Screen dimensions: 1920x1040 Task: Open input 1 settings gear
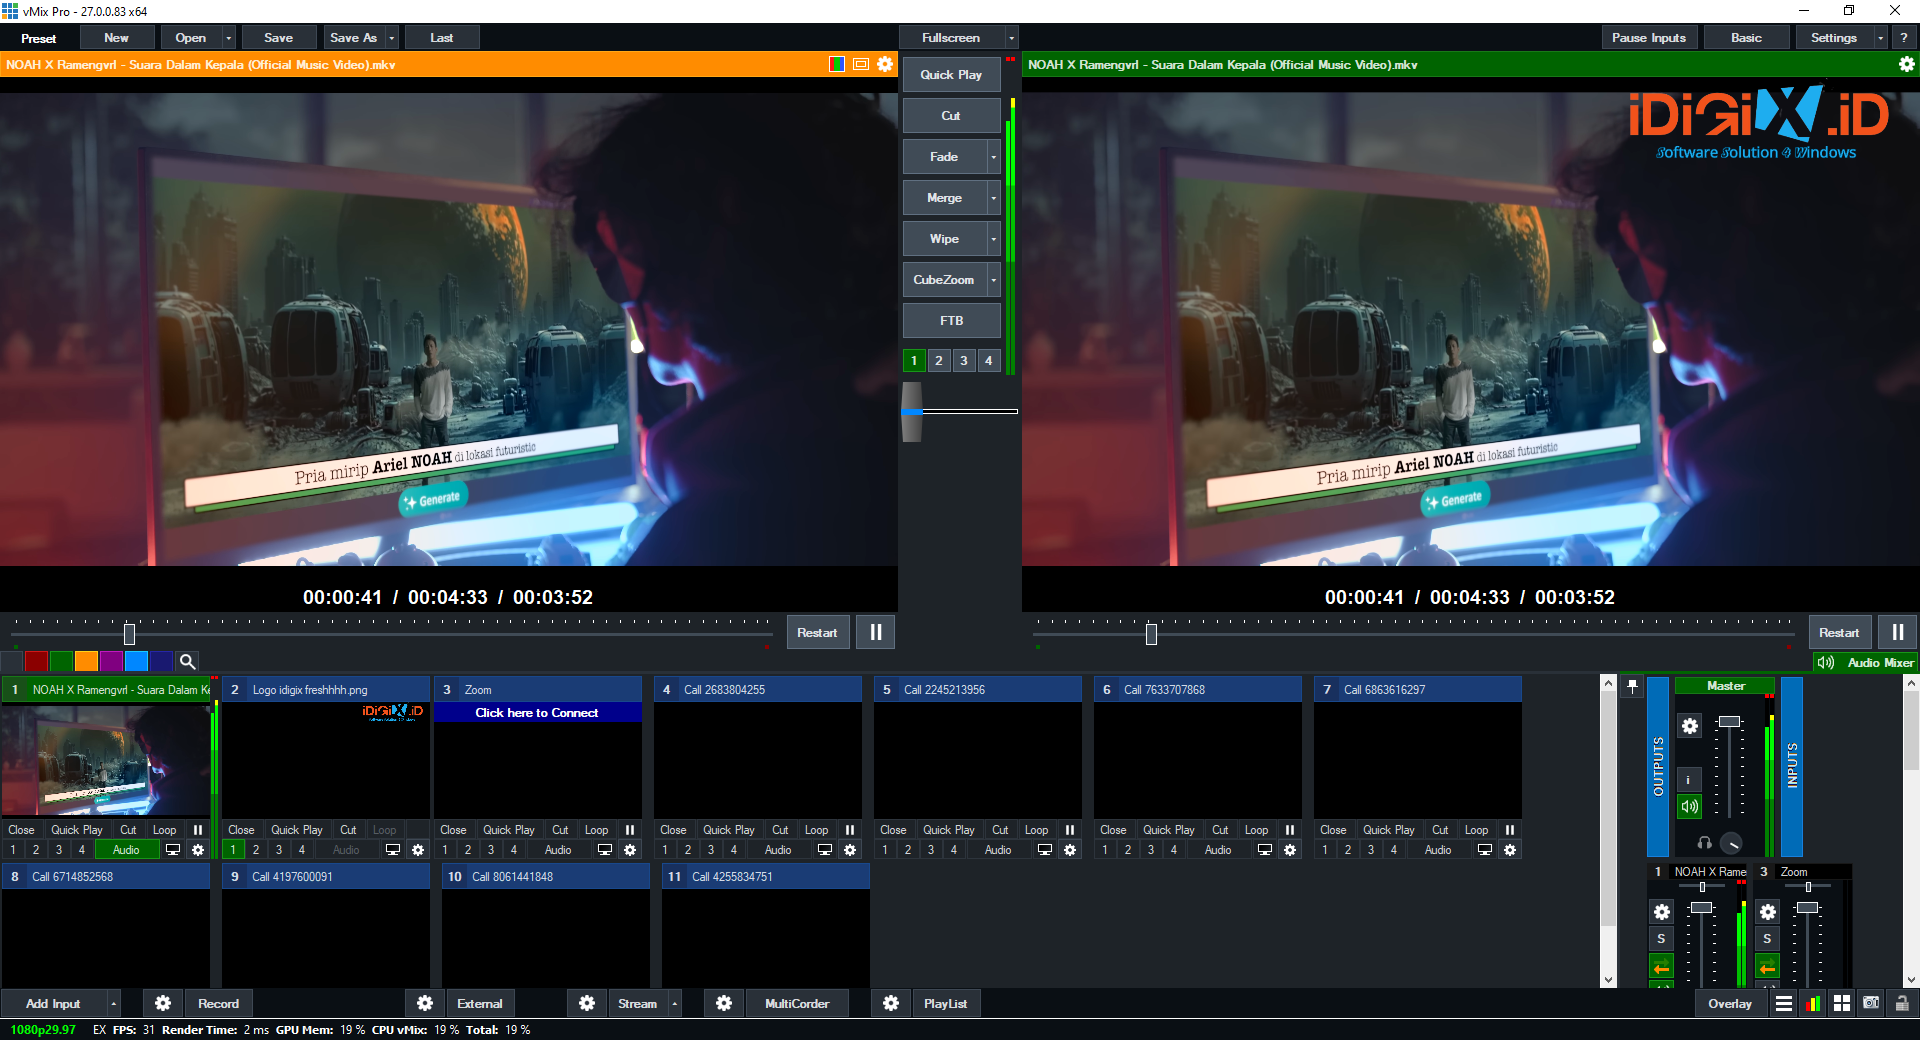tap(198, 850)
